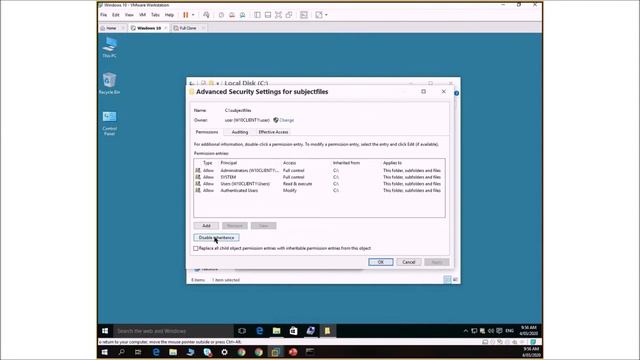Select the Permissions tab
Viewport: 640px width, 360px height.
click(x=207, y=132)
